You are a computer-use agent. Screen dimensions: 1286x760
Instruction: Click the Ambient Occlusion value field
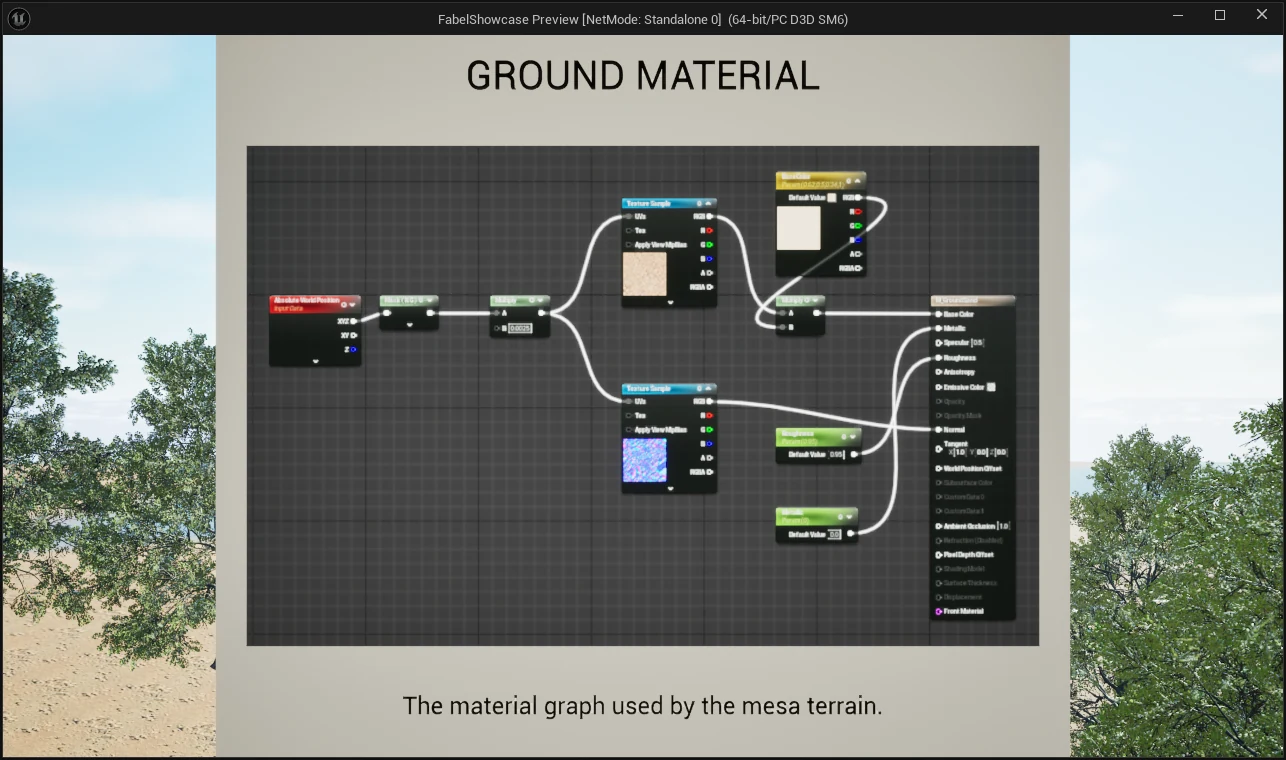[1003, 526]
